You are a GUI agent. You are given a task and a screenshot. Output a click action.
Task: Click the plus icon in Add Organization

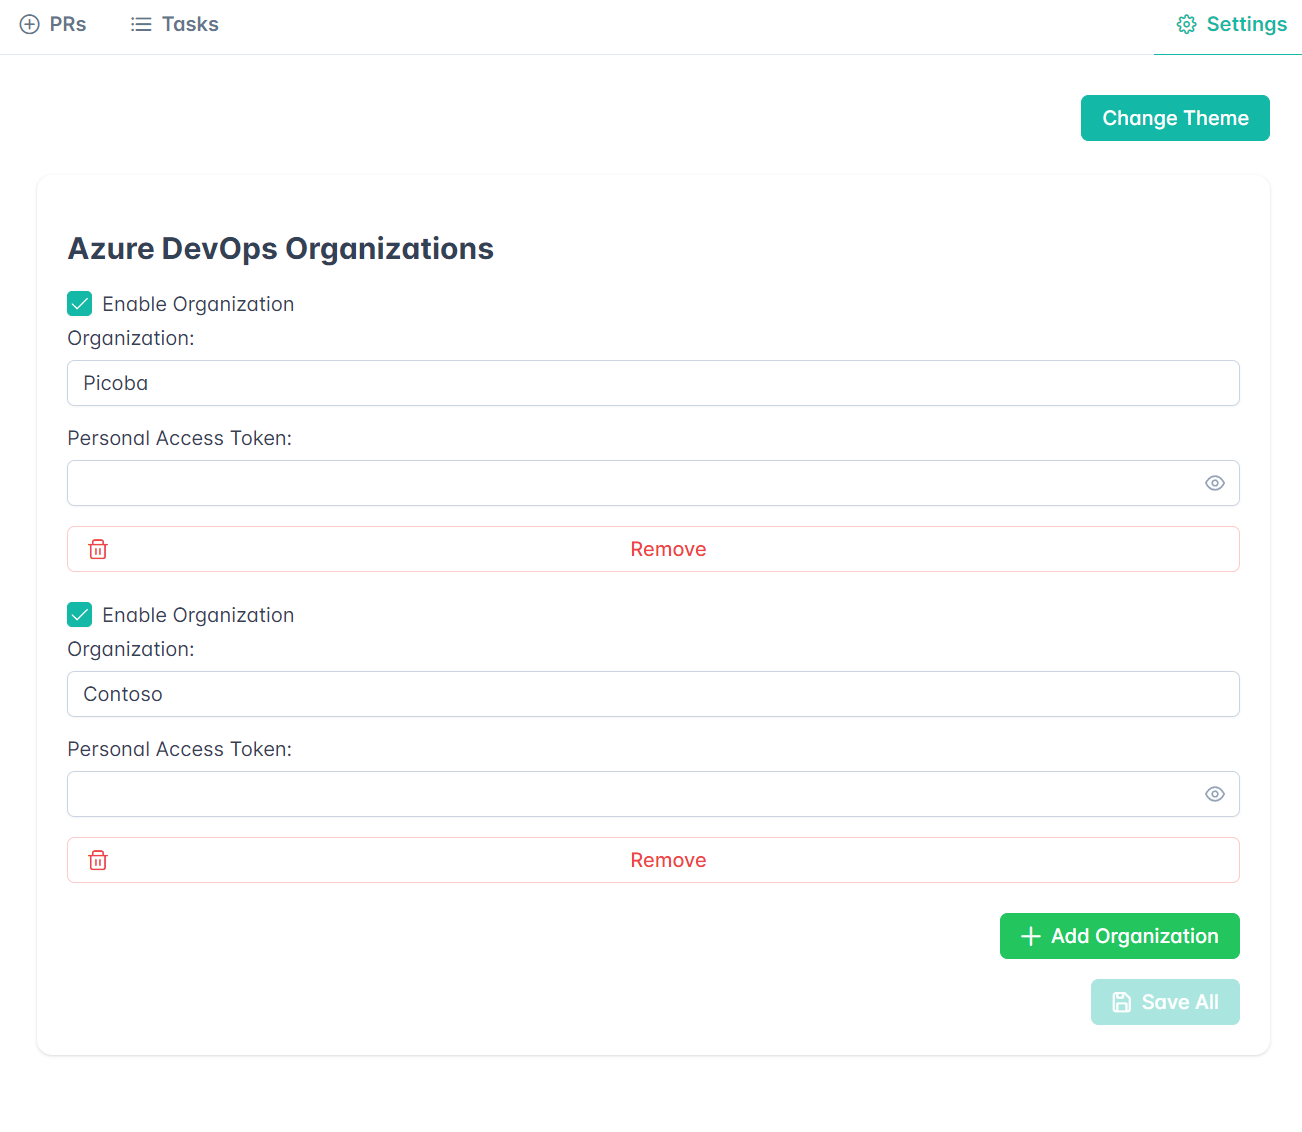click(1031, 936)
